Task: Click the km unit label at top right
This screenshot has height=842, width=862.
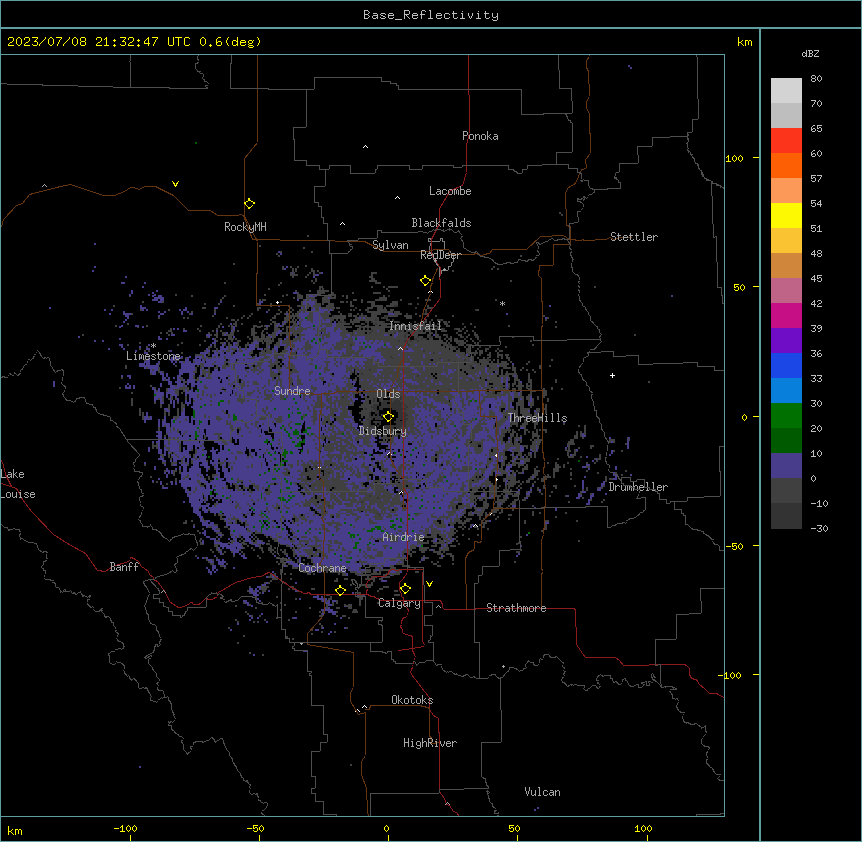Action: pyautogui.click(x=745, y=42)
